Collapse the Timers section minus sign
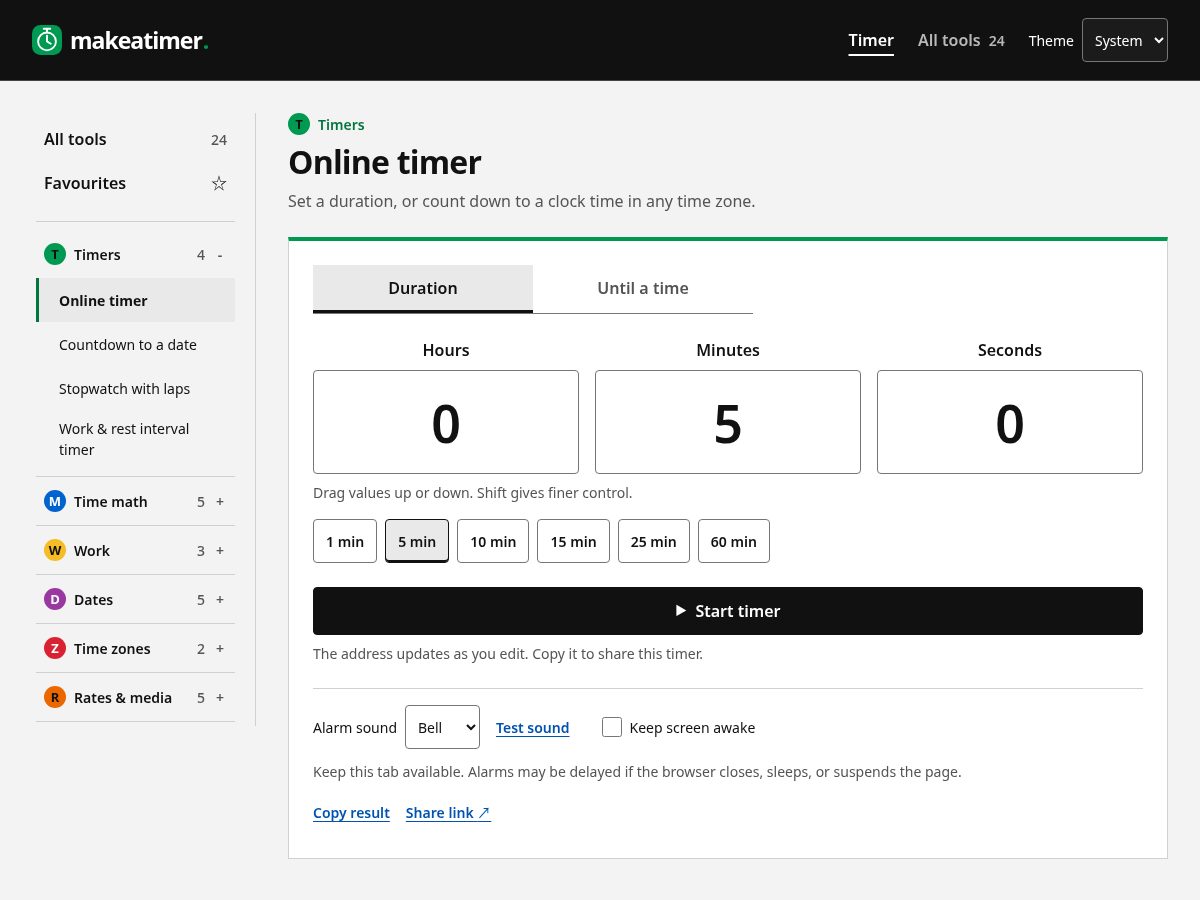The image size is (1200, 900). [220, 255]
